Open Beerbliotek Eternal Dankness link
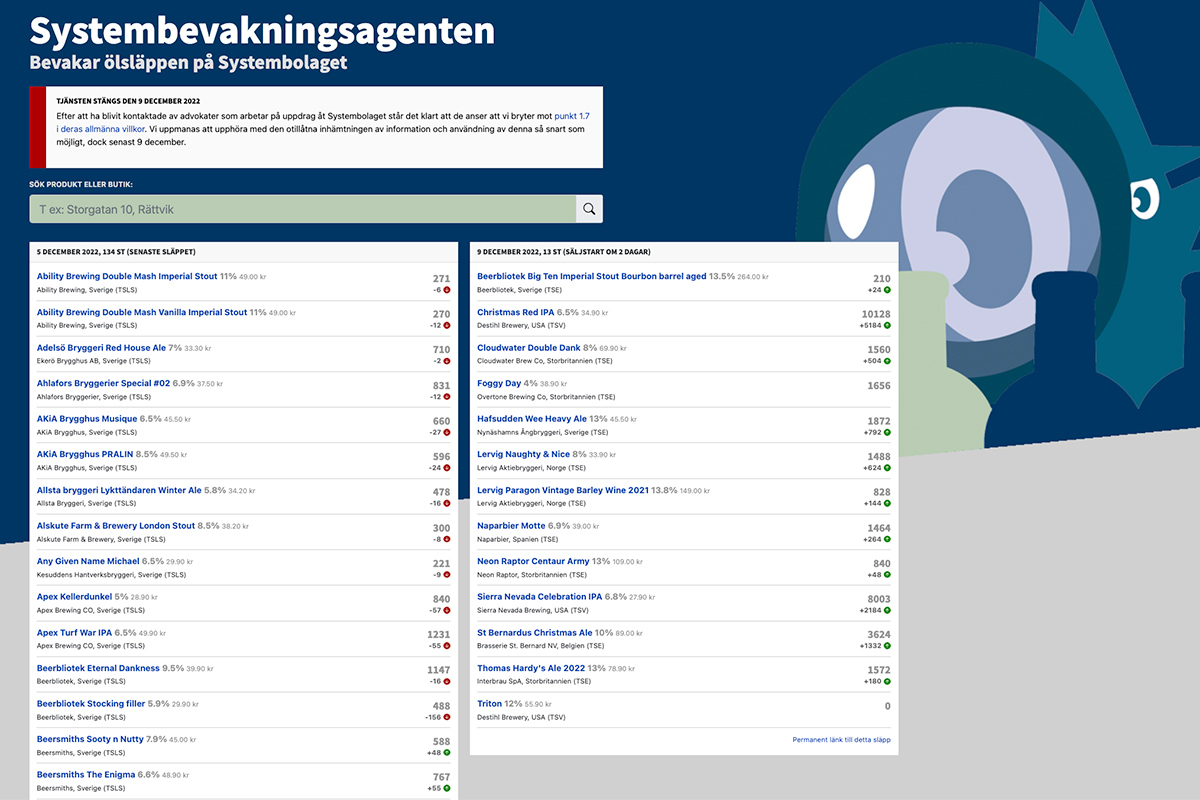This screenshot has width=1200, height=800. coord(98,669)
